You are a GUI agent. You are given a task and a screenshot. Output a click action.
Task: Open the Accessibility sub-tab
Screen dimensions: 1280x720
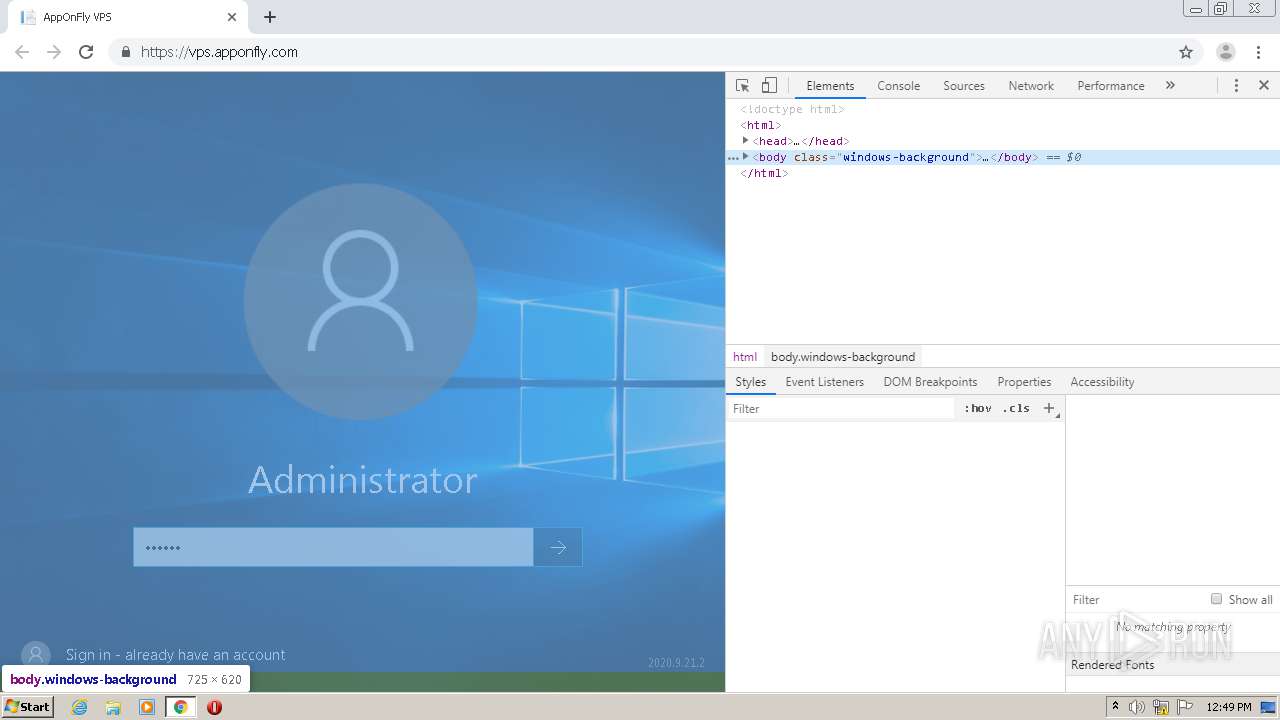point(1102,382)
